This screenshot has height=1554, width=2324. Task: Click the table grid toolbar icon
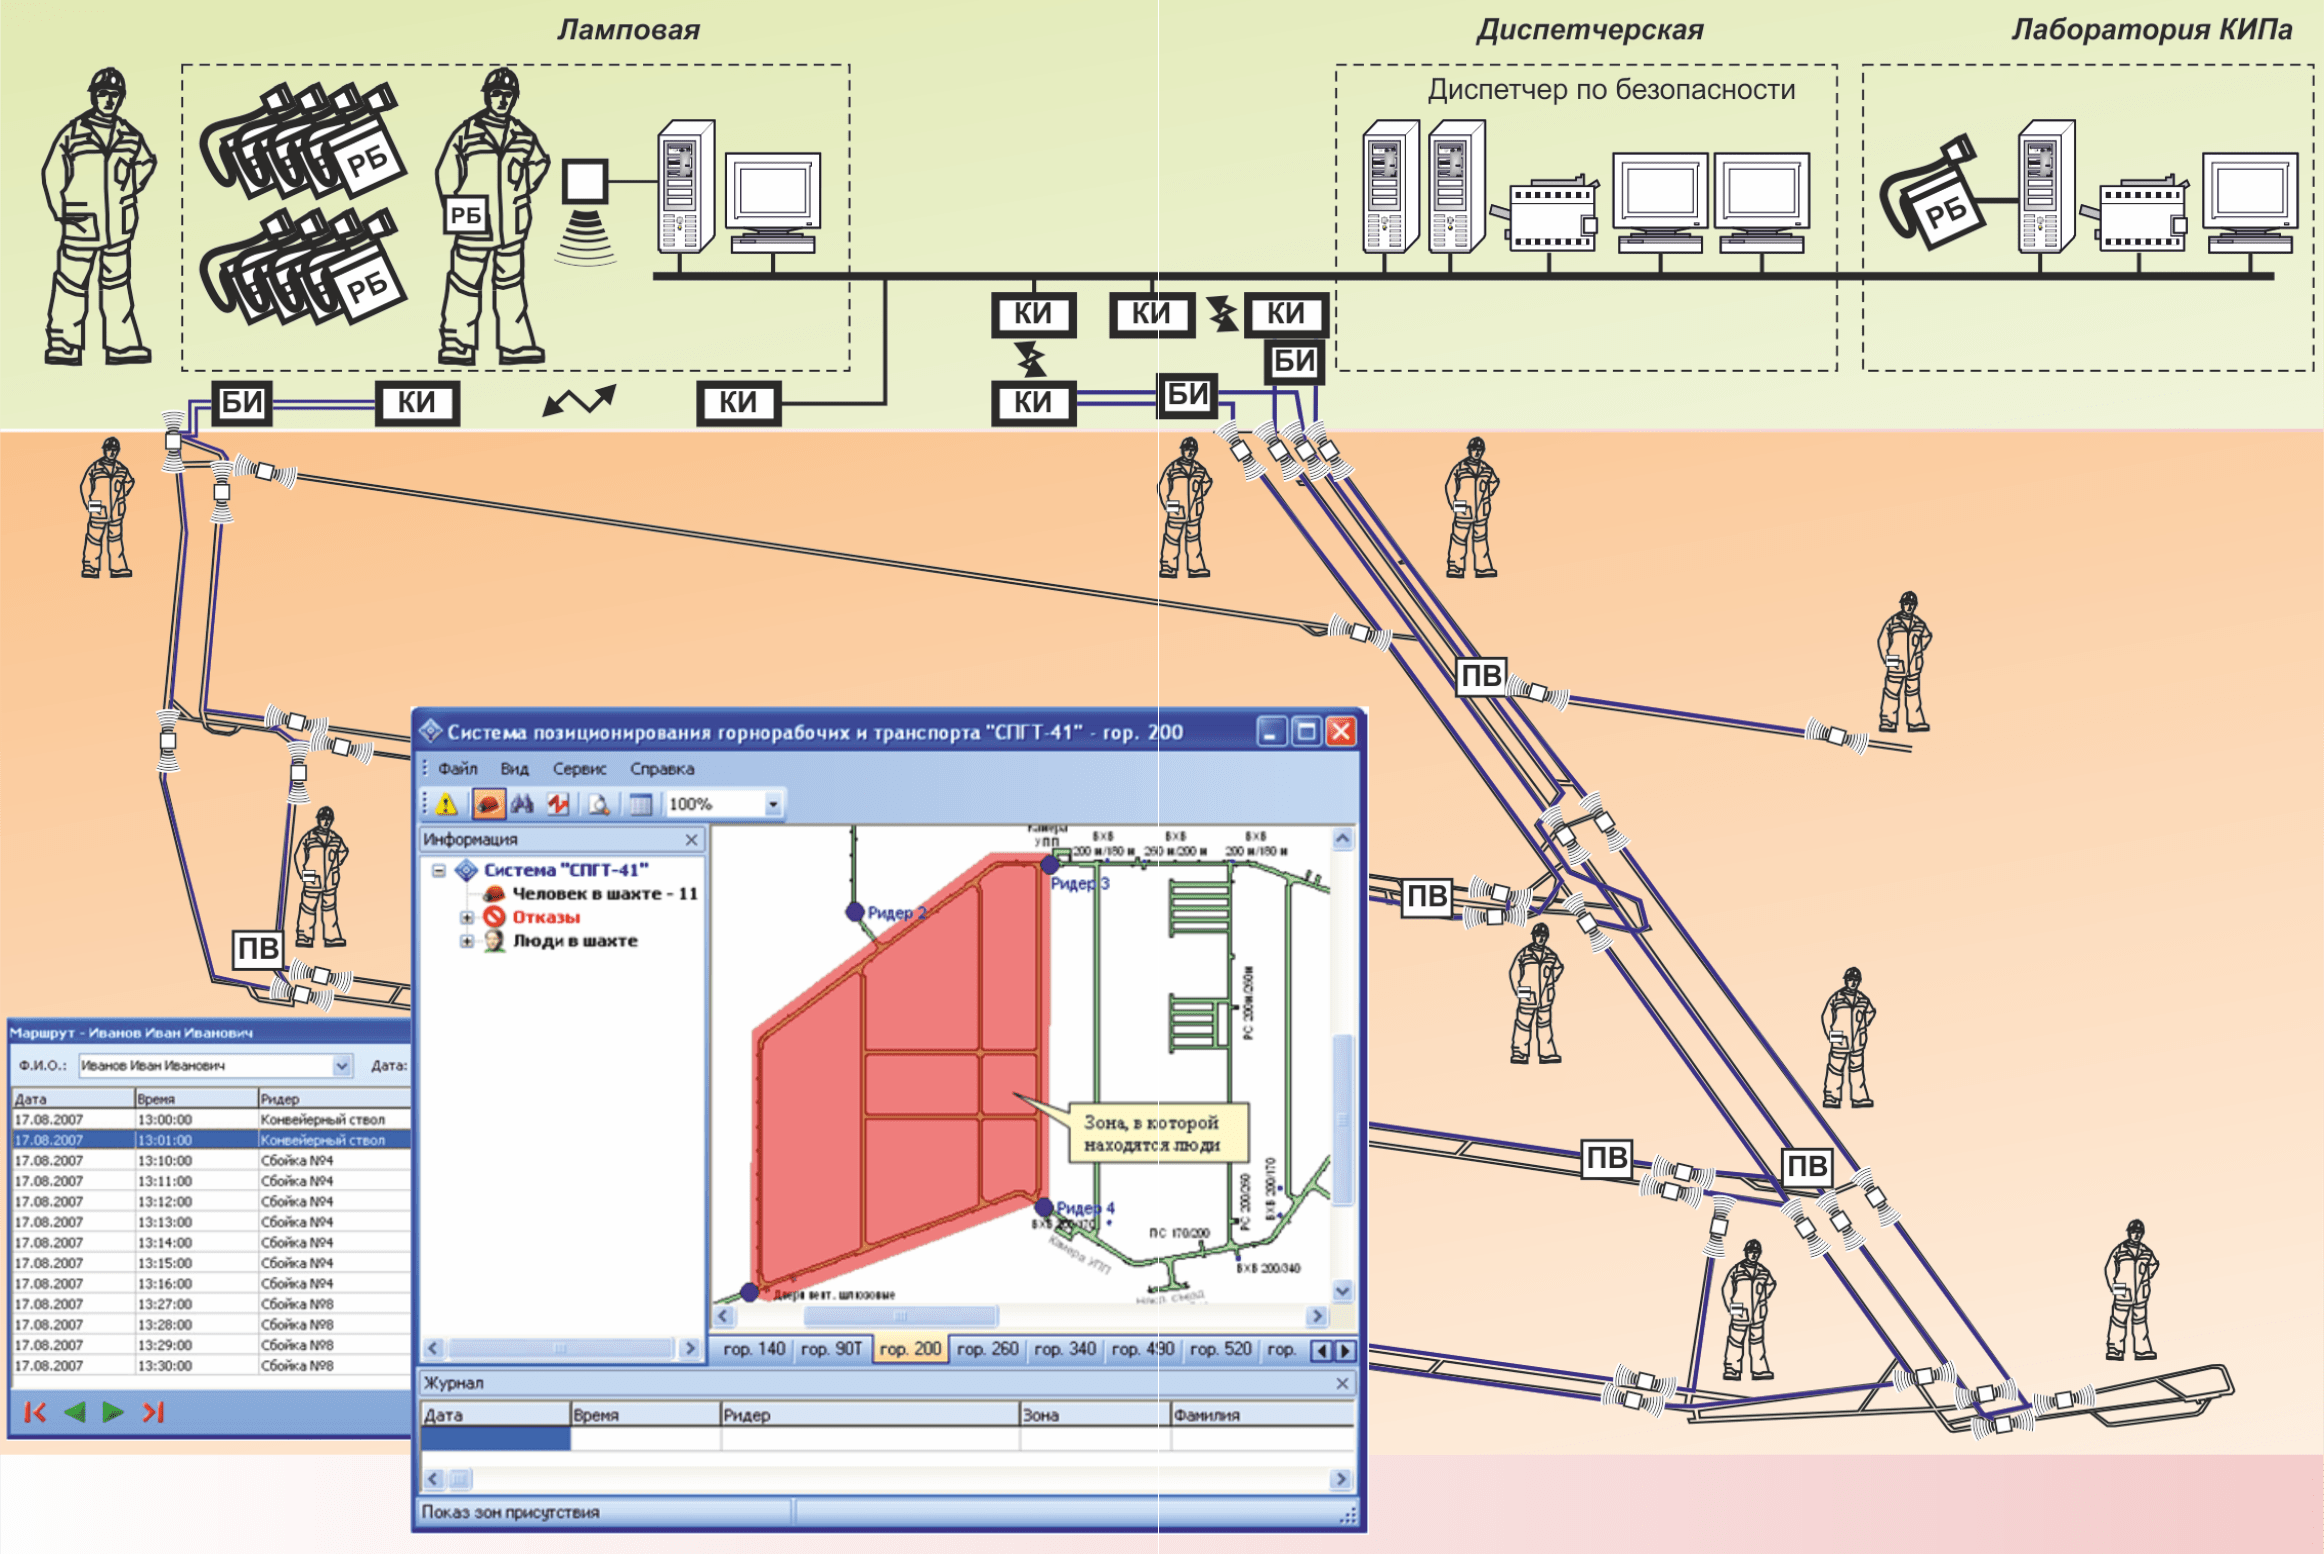point(641,804)
